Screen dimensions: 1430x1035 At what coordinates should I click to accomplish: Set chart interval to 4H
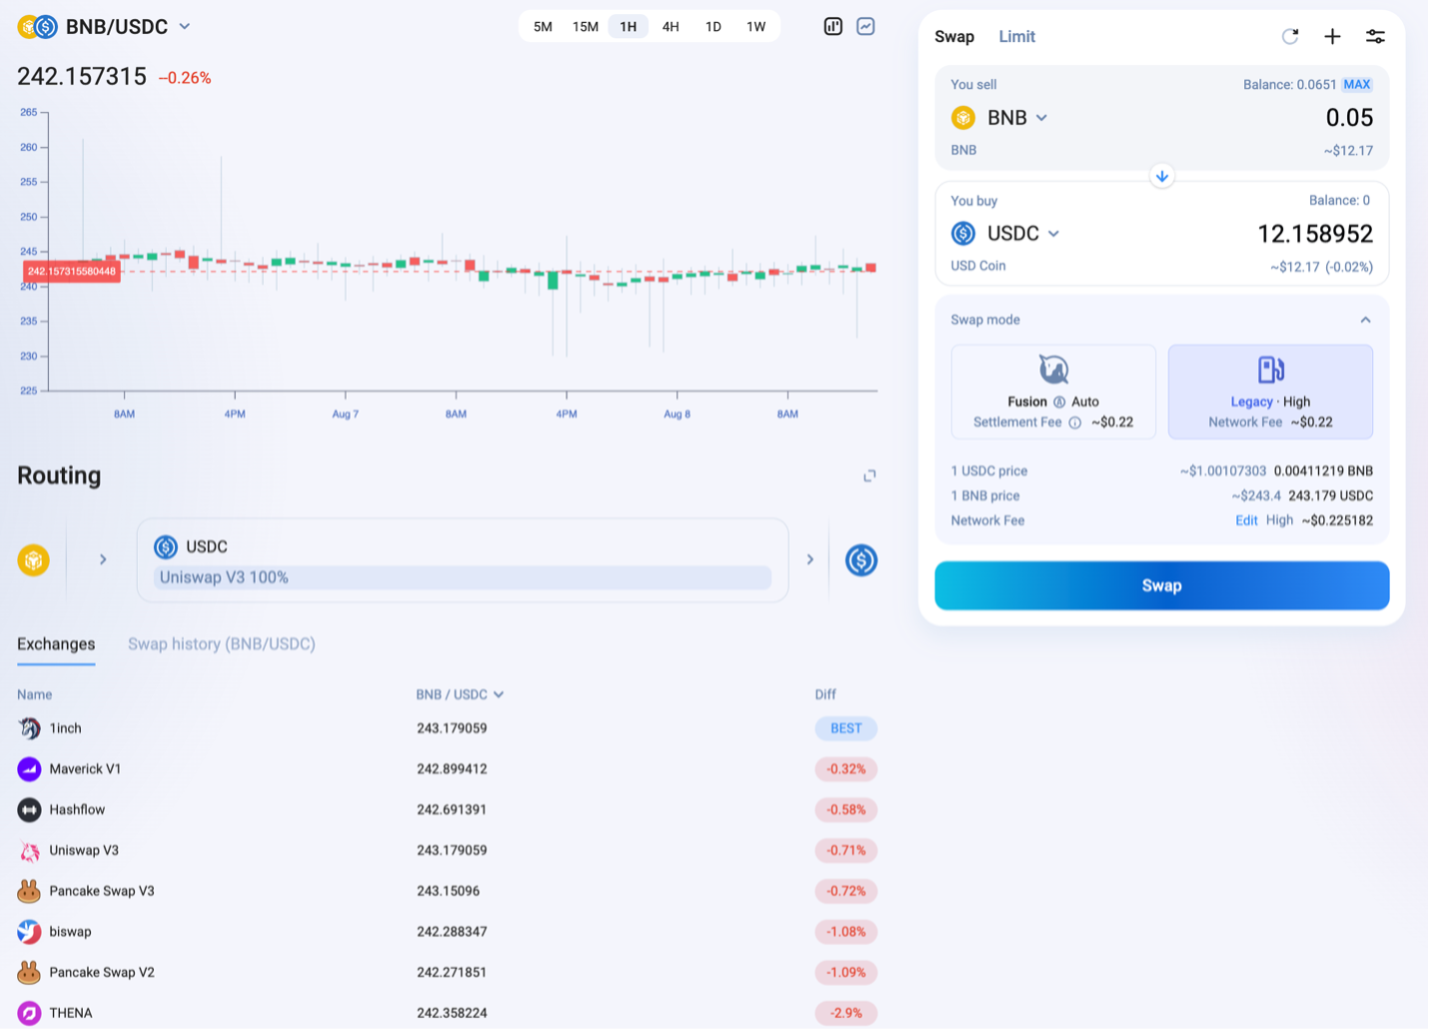[x=671, y=27]
